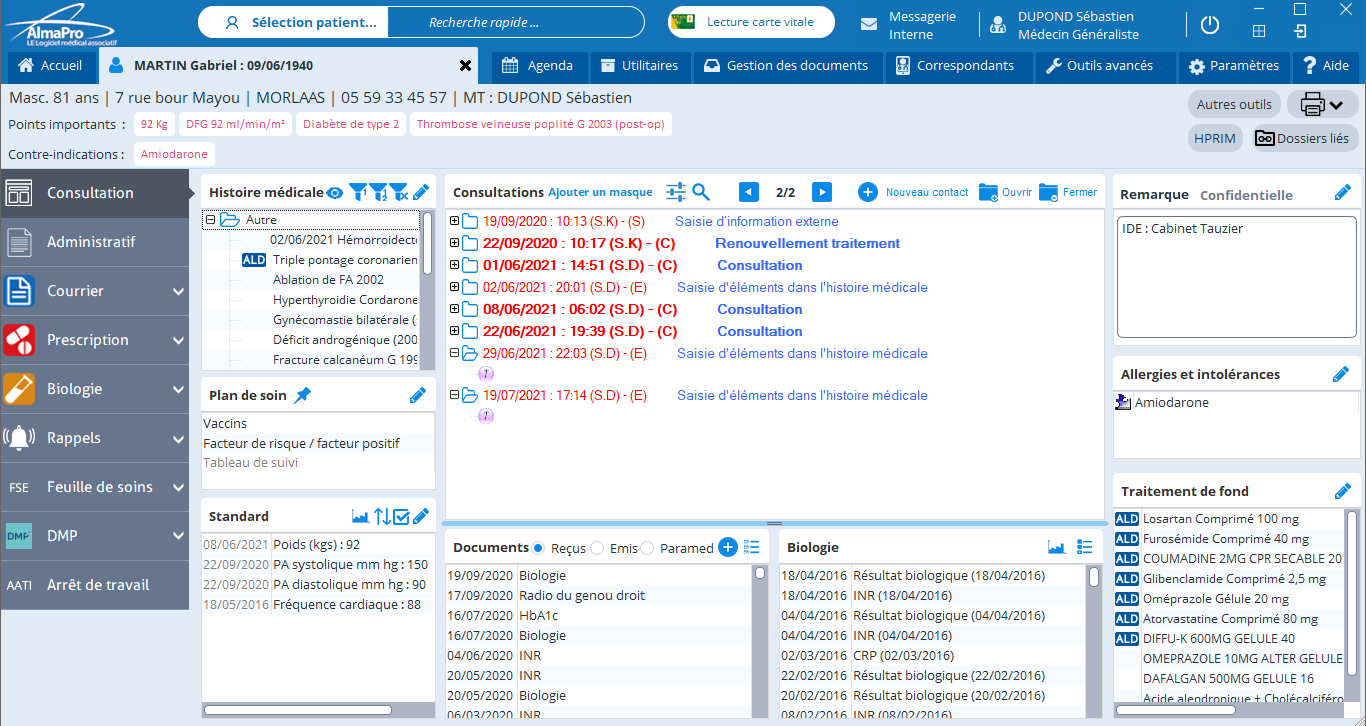This screenshot has height=726, width=1366.
Task: Click the Ajouter un masque link
Action: [x=600, y=192]
